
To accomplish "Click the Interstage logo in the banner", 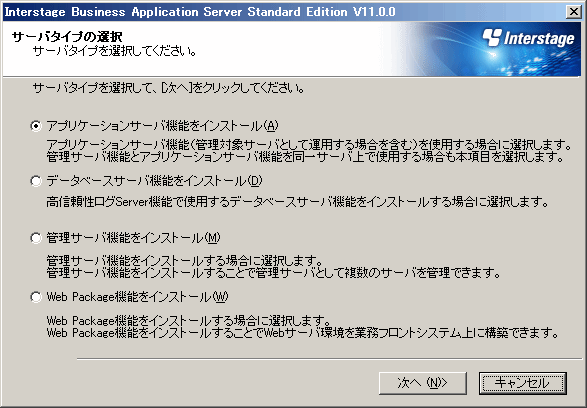I will (528, 38).
